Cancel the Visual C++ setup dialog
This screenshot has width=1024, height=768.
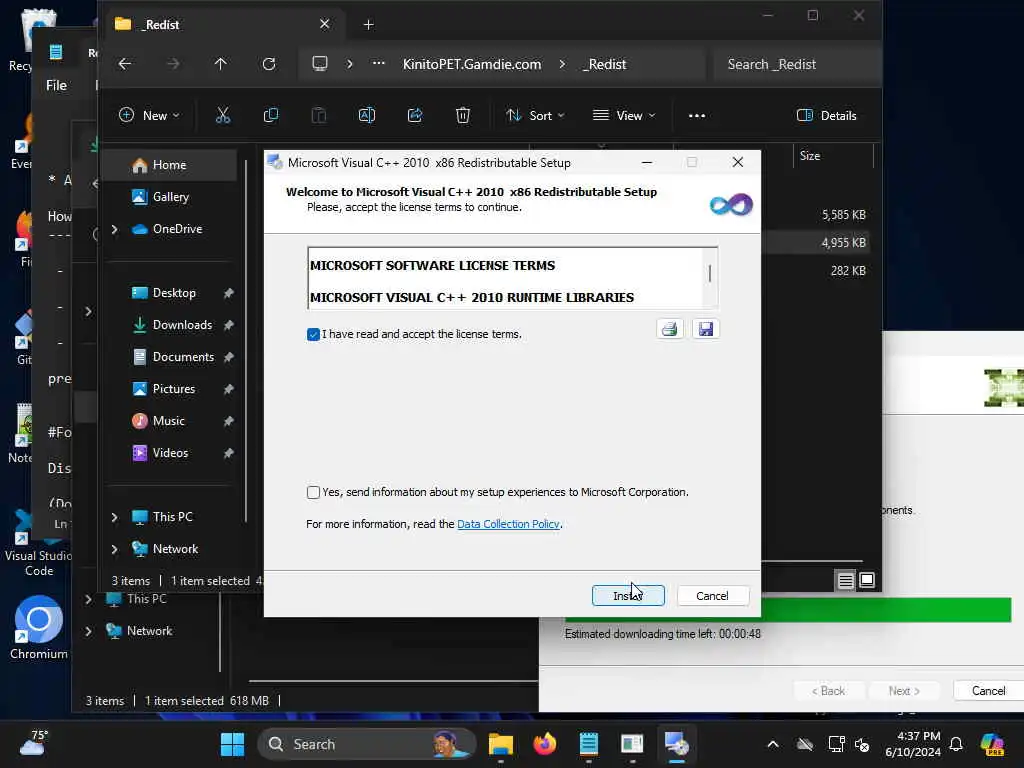coord(712,596)
